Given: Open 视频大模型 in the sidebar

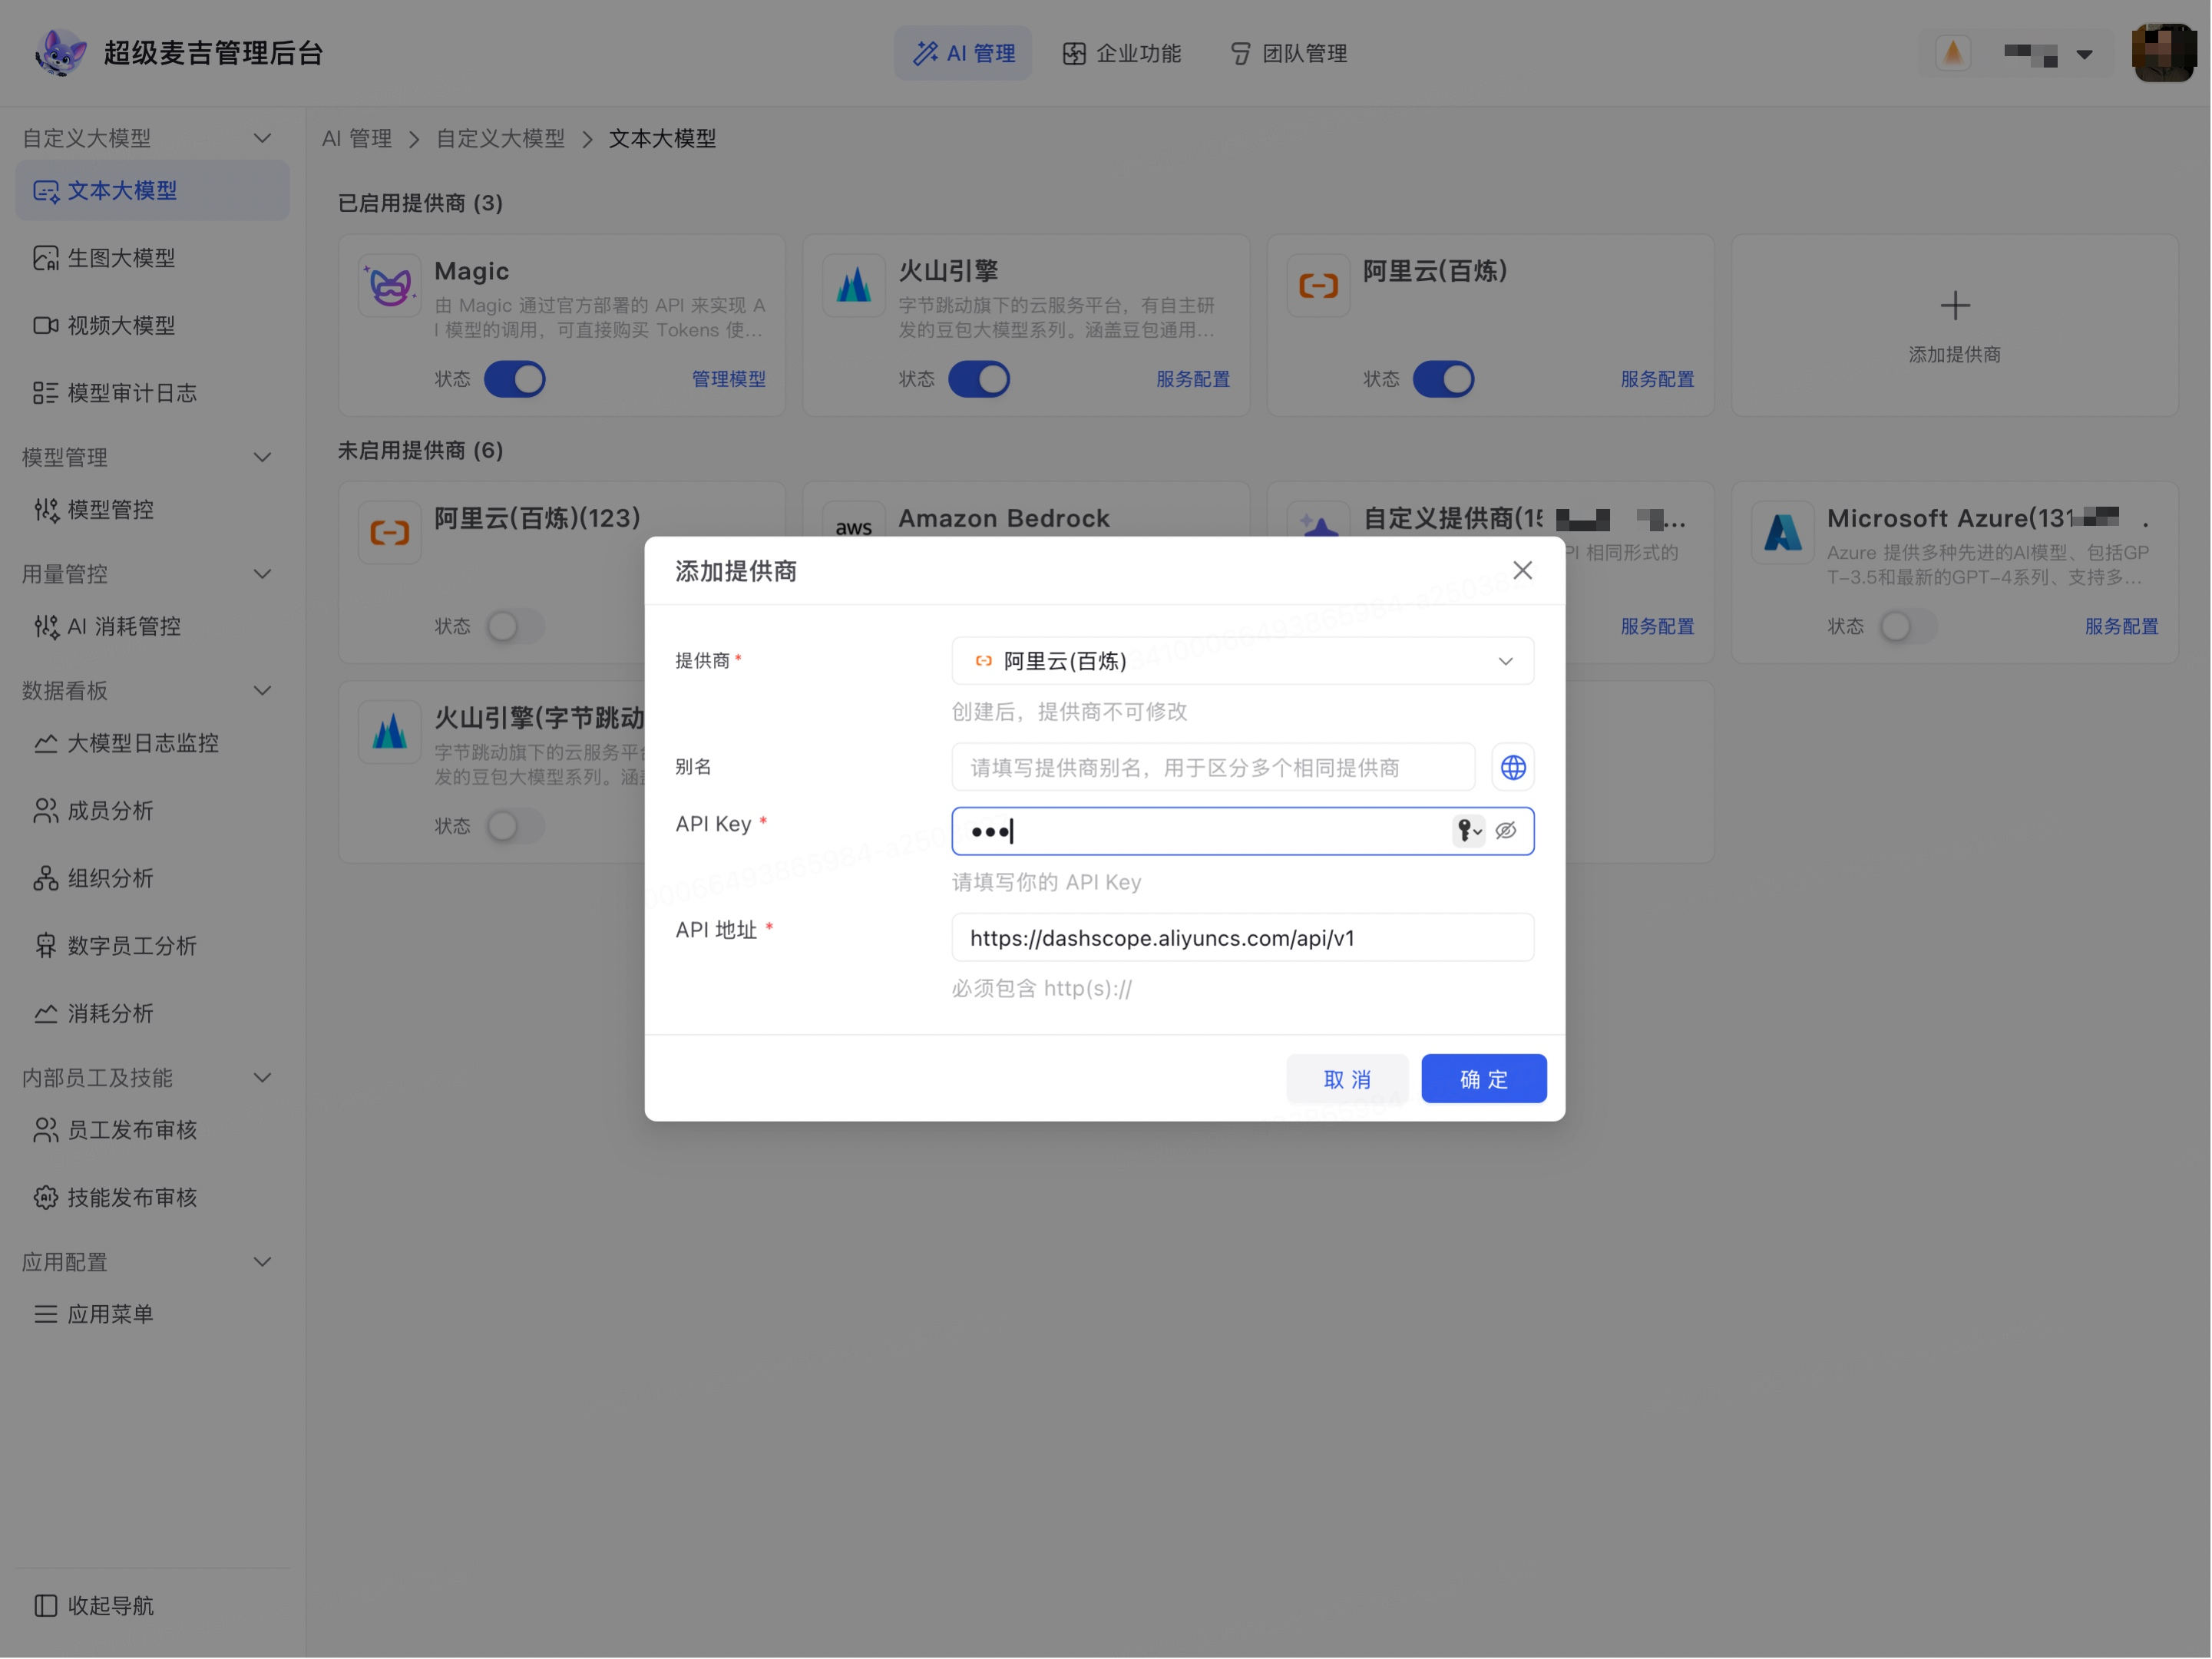Looking at the screenshot, I should tap(152, 325).
